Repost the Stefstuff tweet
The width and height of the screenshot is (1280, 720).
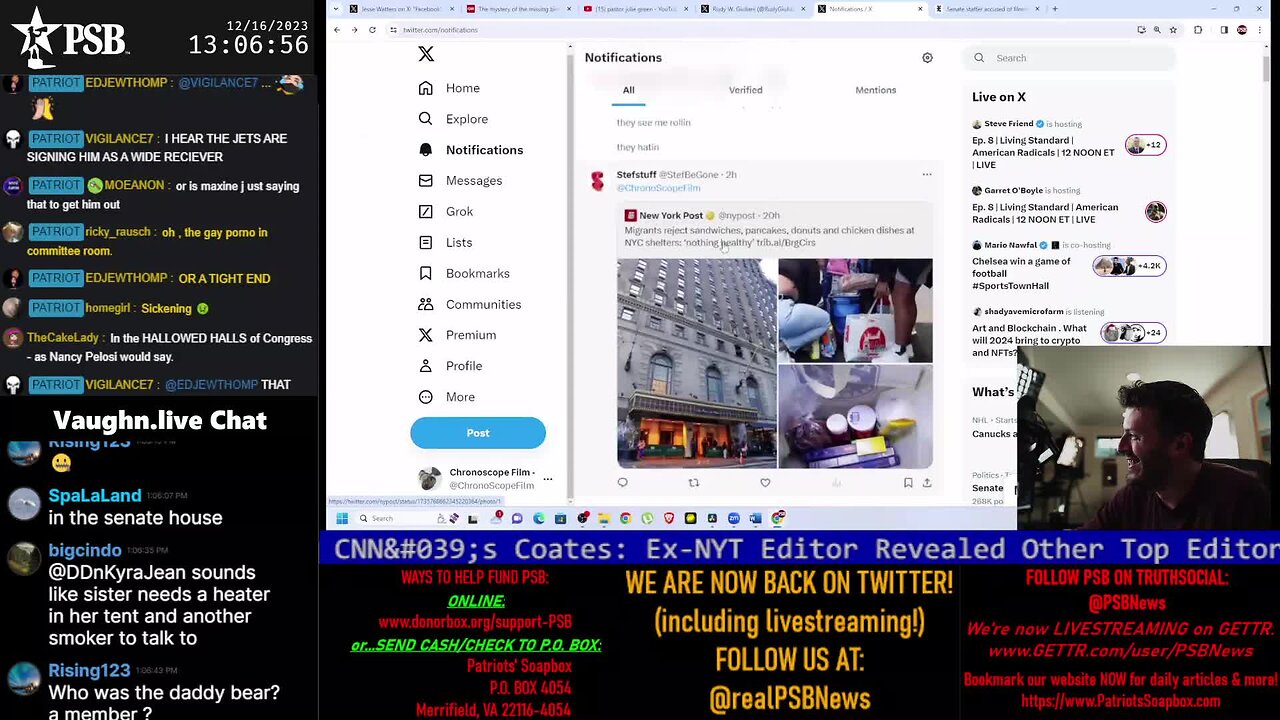tap(693, 483)
